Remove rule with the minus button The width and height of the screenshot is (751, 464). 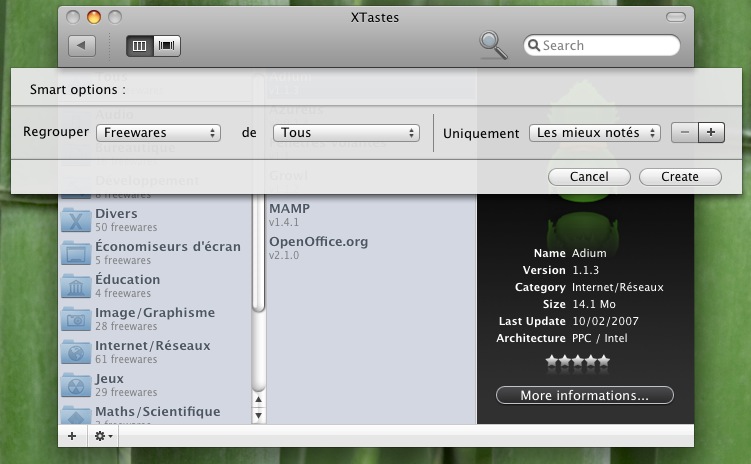[x=685, y=133]
